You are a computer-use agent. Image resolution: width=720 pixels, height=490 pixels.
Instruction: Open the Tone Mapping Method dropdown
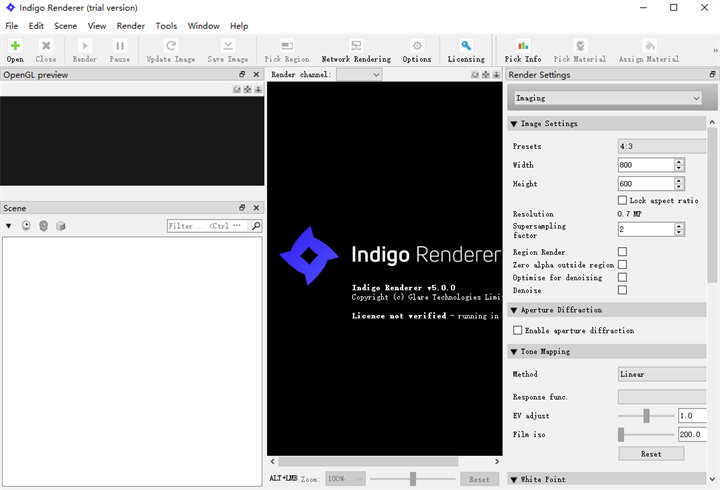[x=662, y=374]
